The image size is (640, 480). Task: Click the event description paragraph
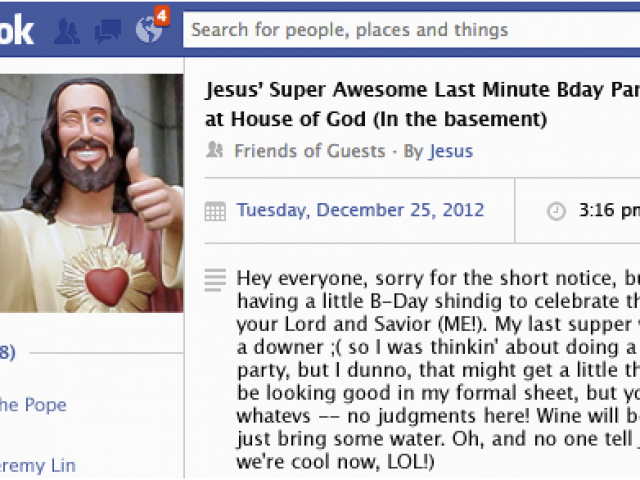pyautogui.click(x=438, y=370)
